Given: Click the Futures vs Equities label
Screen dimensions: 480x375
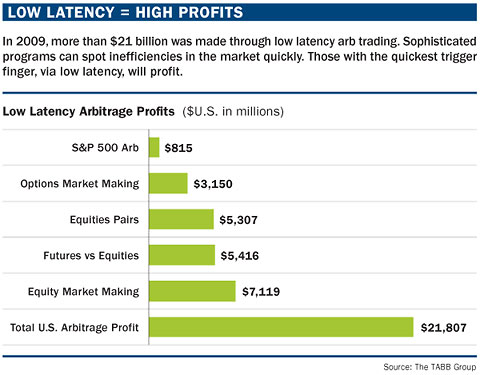Looking at the screenshot, I should [91, 256].
